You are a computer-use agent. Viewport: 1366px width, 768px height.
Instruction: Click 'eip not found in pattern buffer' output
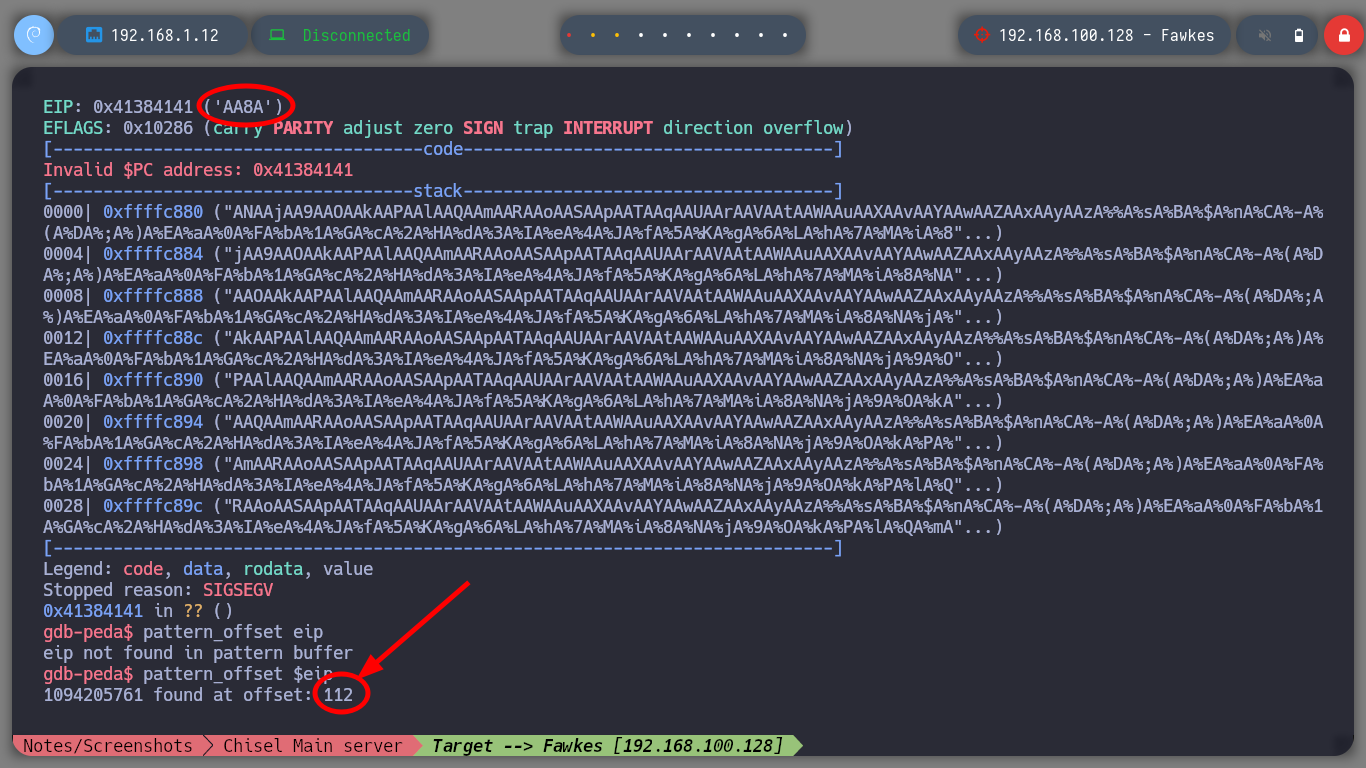(x=198, y=653)
